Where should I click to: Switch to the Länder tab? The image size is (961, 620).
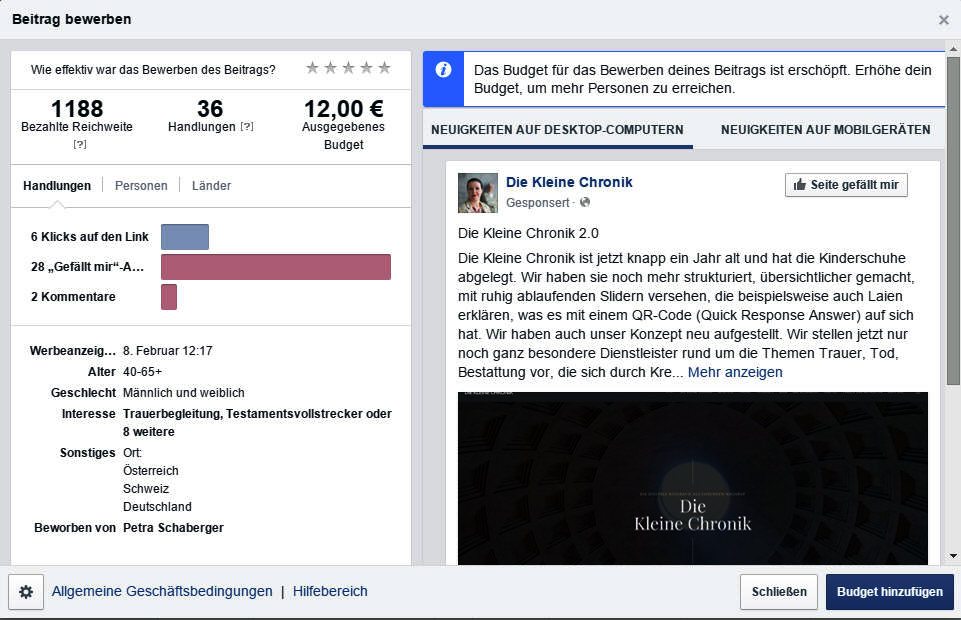(x=211, y=186)
